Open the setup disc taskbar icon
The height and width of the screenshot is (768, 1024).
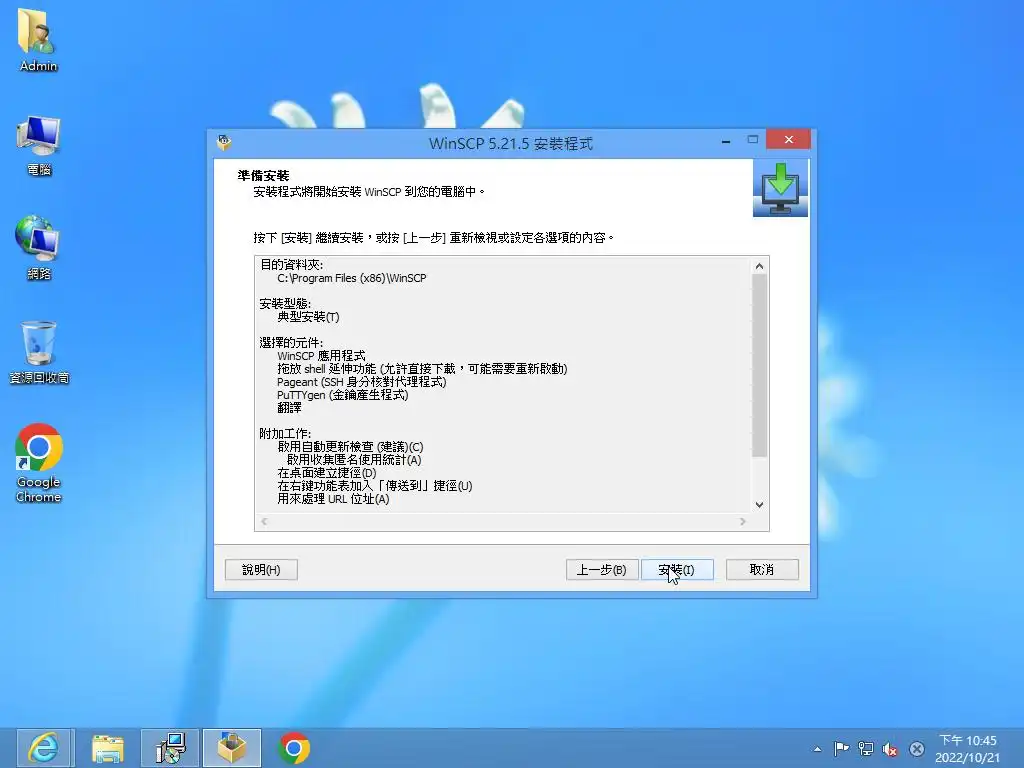click(171, 748)
